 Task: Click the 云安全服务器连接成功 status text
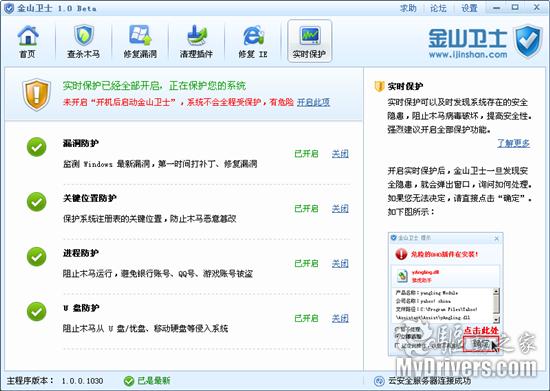click(430, 381)
